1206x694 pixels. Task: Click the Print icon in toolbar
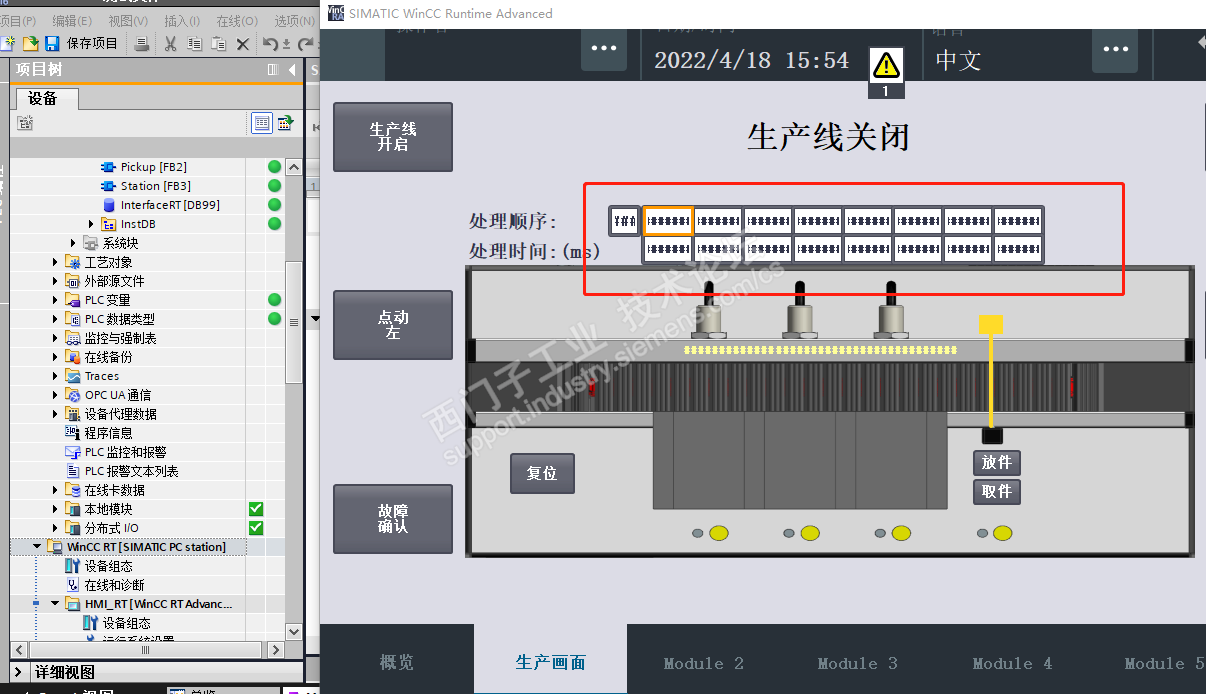141,43
